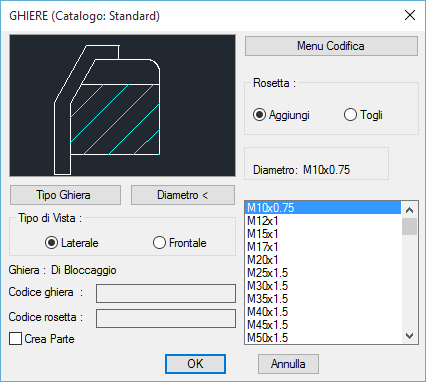Confirm the dialog with OK

coord(195,364)
